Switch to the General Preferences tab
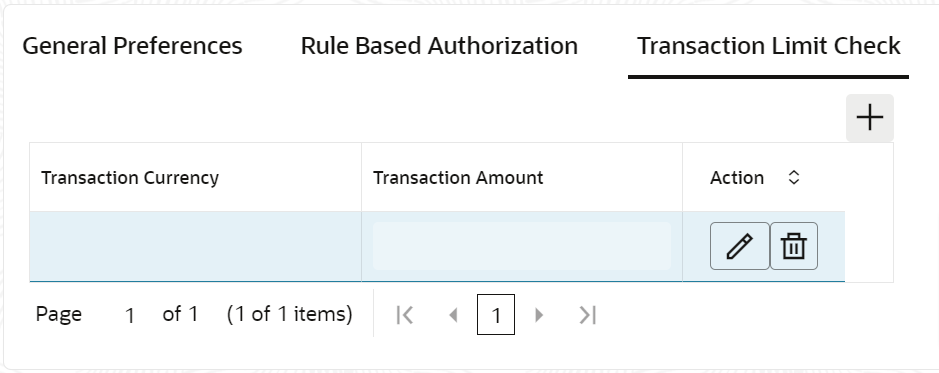Image resolution: width=939 pixels, height=373 pixels. tap(132, 46)
